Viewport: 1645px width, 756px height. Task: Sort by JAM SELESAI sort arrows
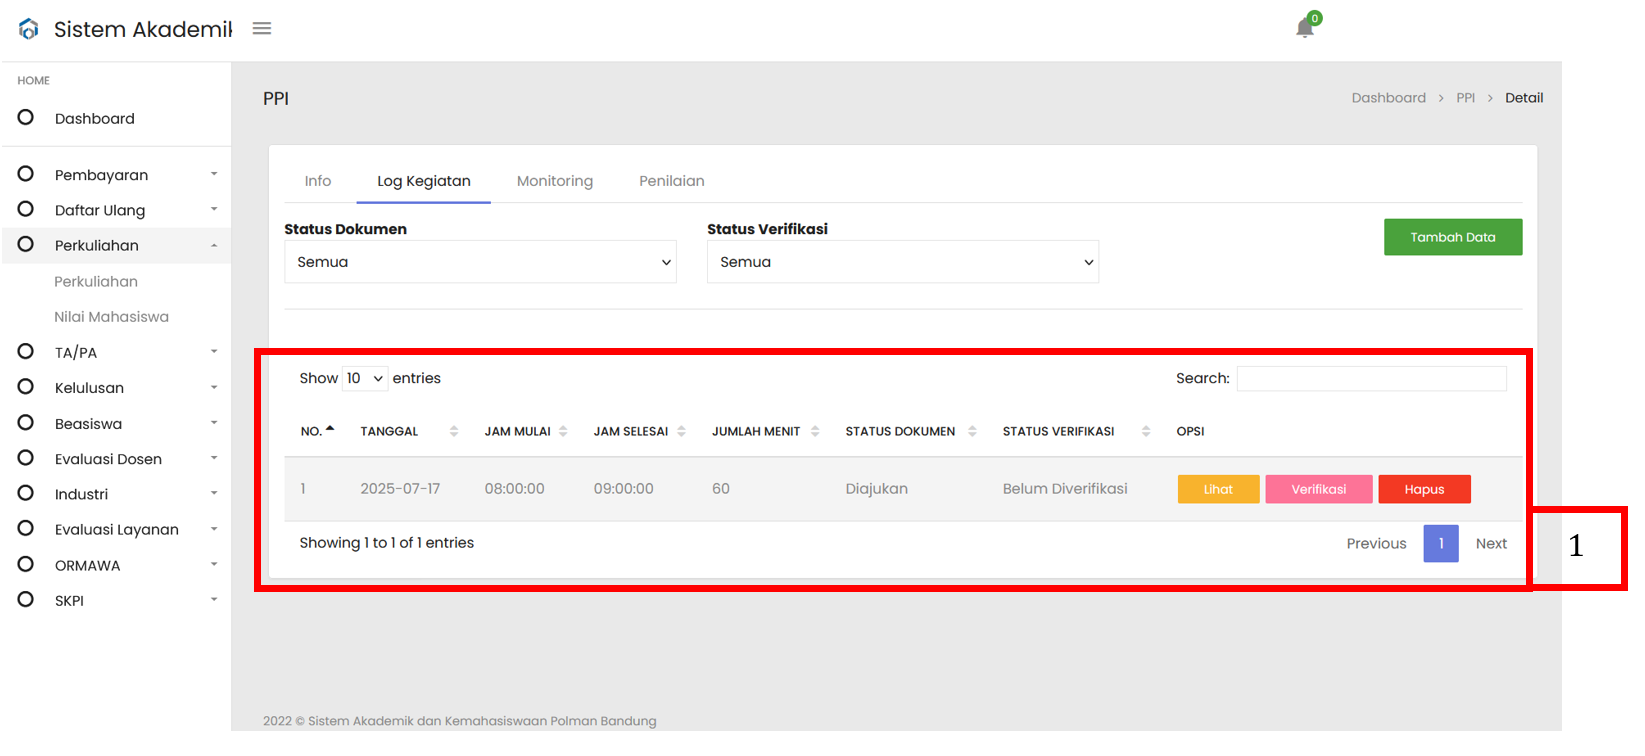tap(681, 431)
